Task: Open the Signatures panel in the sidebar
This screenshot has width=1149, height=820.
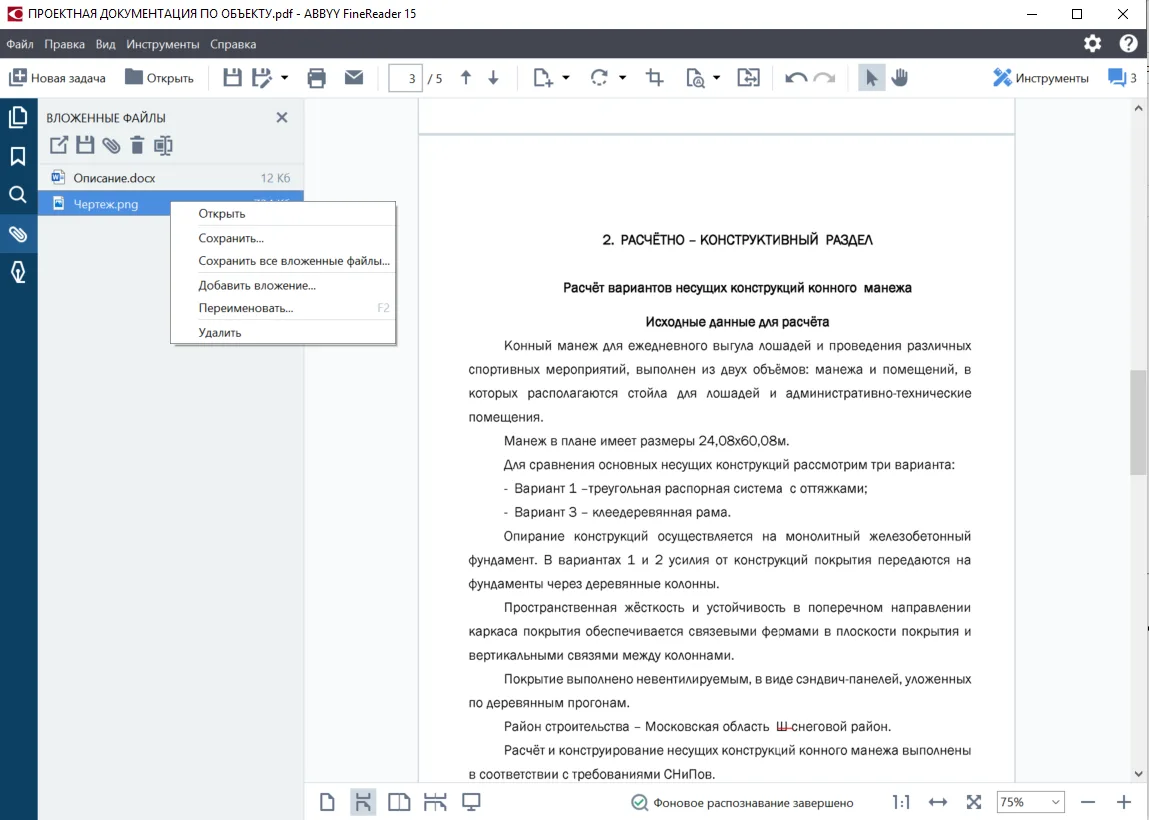Action: [x=18, y=273]
